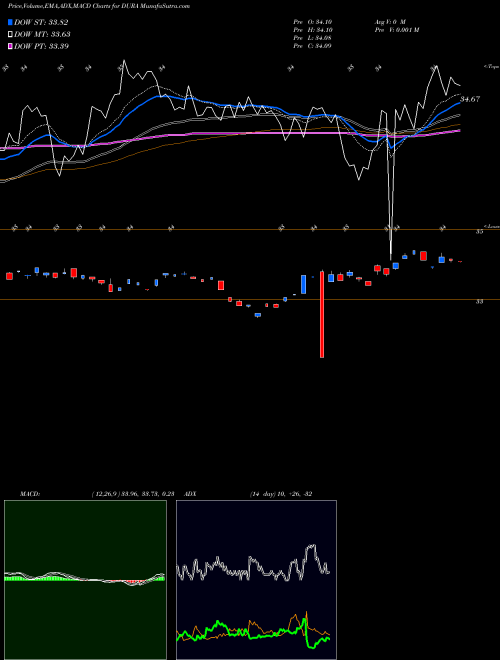The width and height of the screenshot is (500, 660).
Task: Click the 'Pre H: 34.10' high value
Action: [x=312, y=30]
